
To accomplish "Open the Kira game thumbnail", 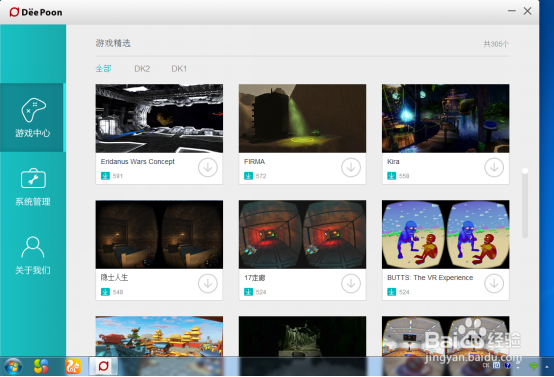I will pos(446,118).
